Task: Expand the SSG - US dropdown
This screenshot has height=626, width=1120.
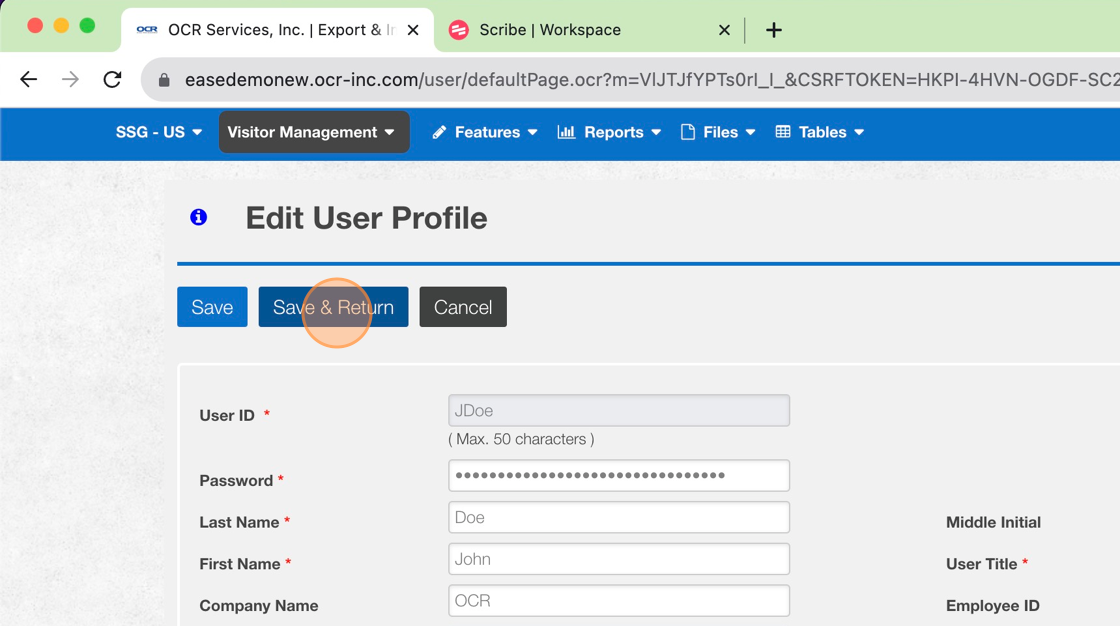Action: point(159,132)
